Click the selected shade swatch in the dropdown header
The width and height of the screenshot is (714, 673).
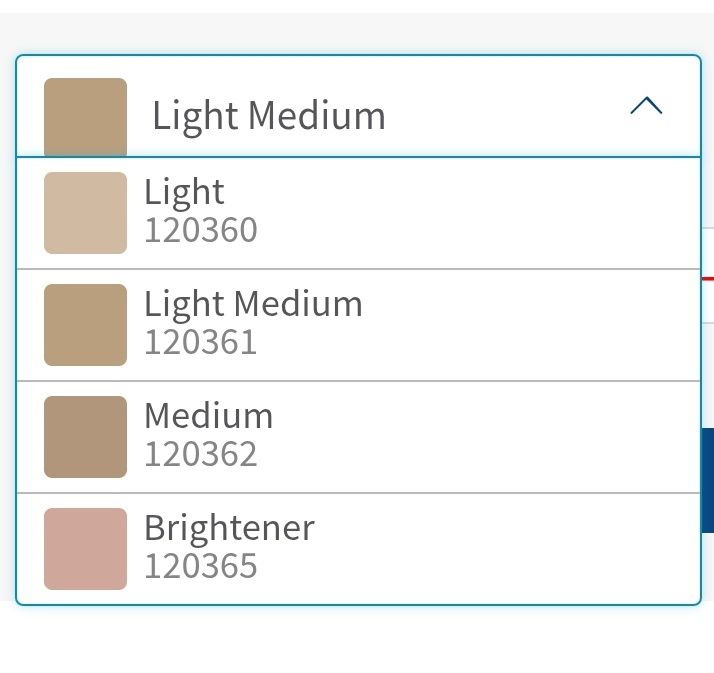(x=85, y=116)
